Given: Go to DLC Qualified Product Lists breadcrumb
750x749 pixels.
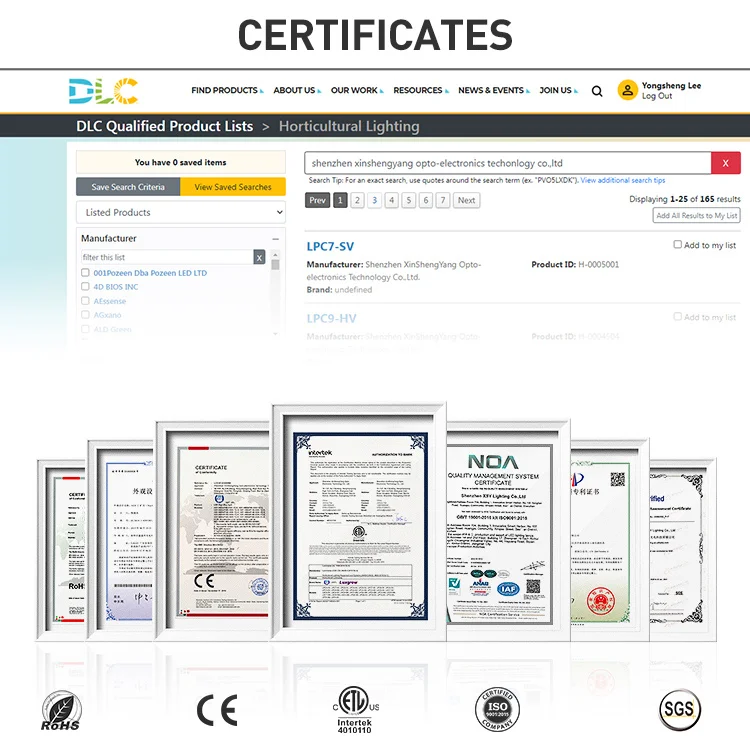Looking at the screenshot, I should pos(165,126).
